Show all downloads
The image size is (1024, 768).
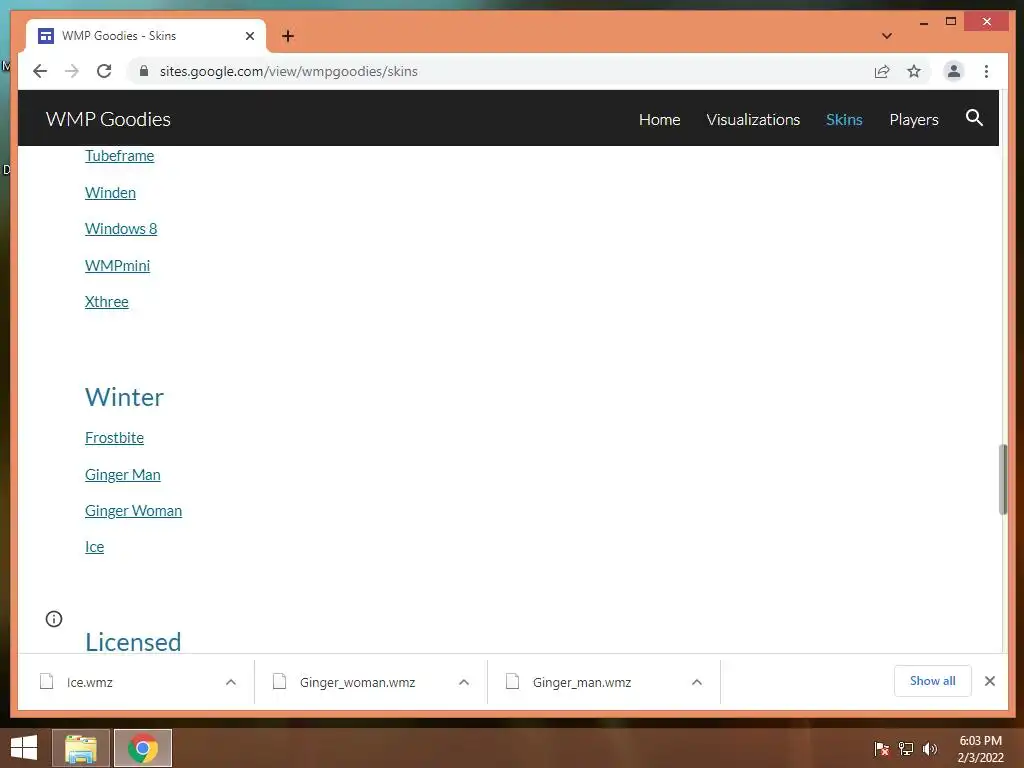933,680
